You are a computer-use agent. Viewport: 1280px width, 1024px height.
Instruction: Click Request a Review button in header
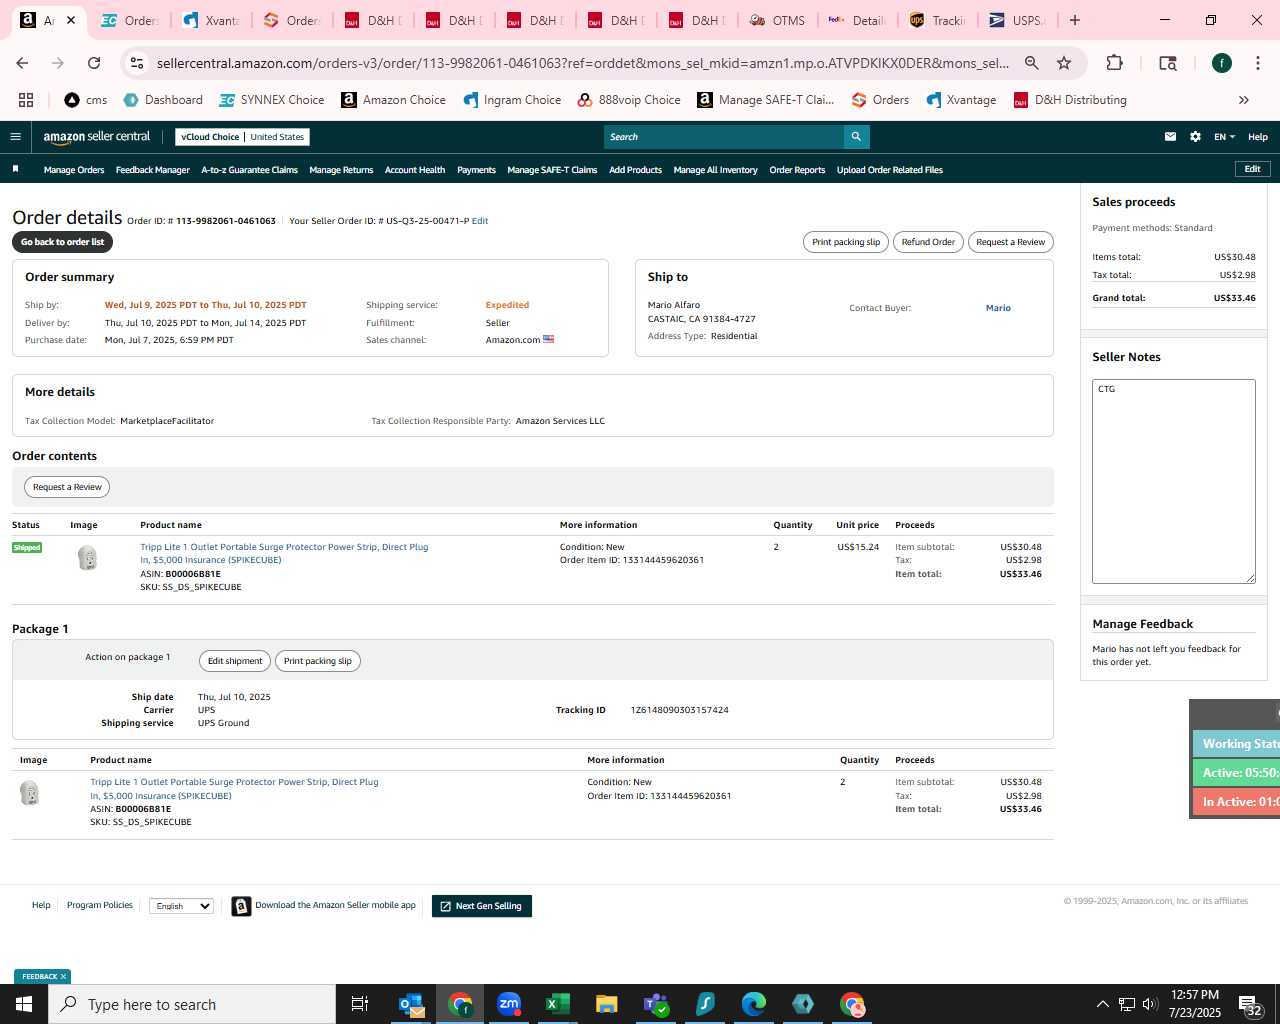(1010, 242)
